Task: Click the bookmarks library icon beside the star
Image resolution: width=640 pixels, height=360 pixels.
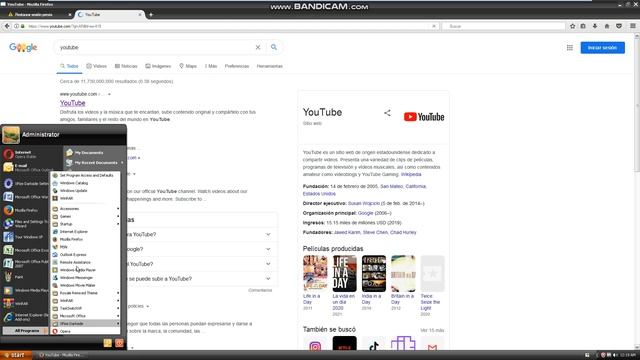Action: coord(583,26)
